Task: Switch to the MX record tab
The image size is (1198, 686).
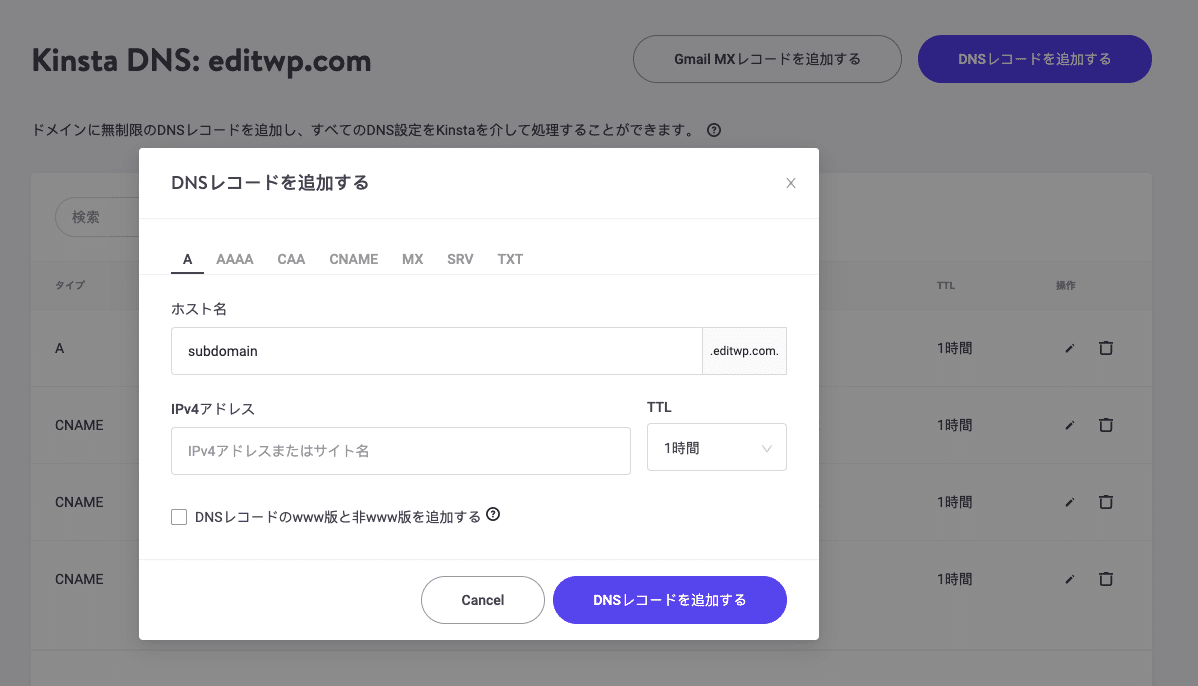Action: click(x=412, y=259)
